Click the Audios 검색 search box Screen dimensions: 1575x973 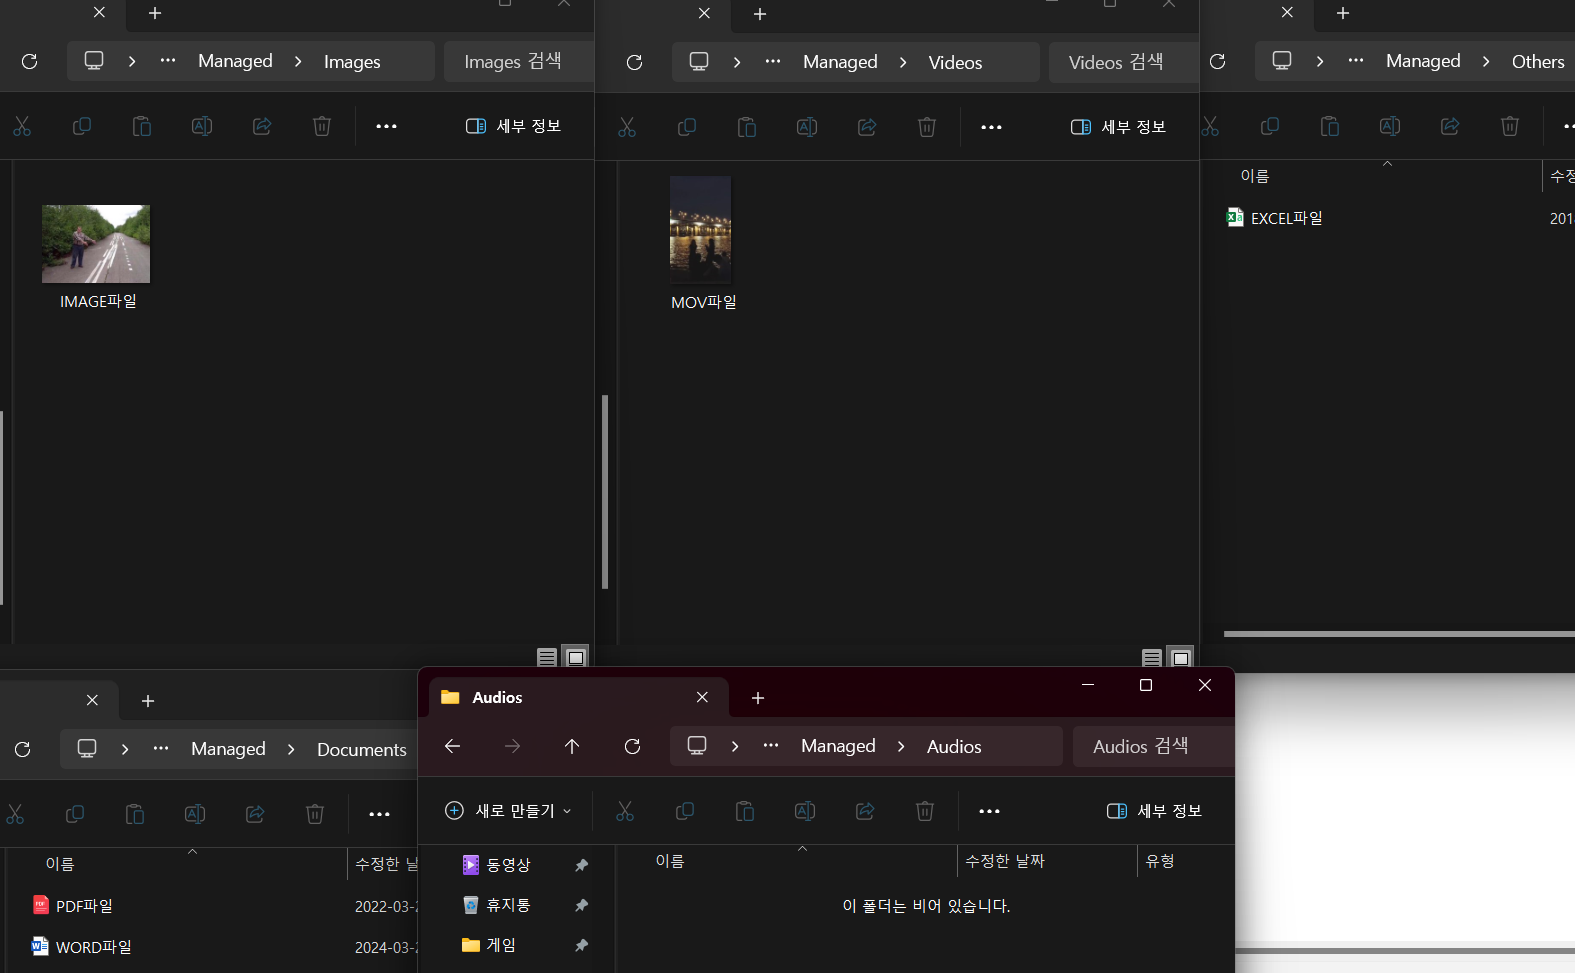pos(1153,747)
